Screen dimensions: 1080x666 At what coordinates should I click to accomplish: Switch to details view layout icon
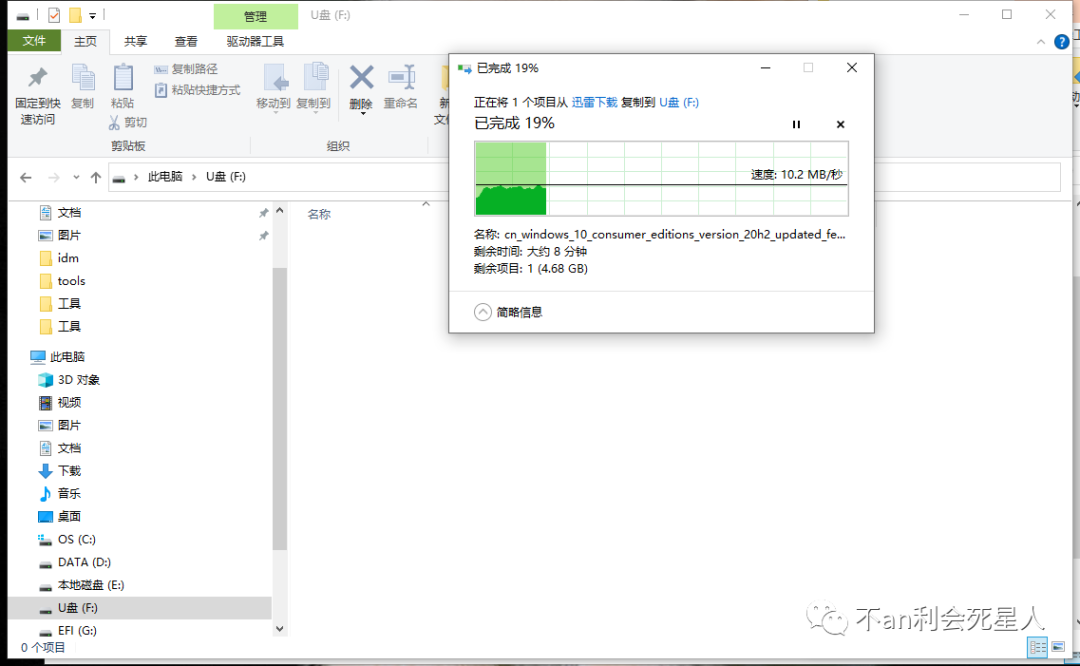point(1037,647)
